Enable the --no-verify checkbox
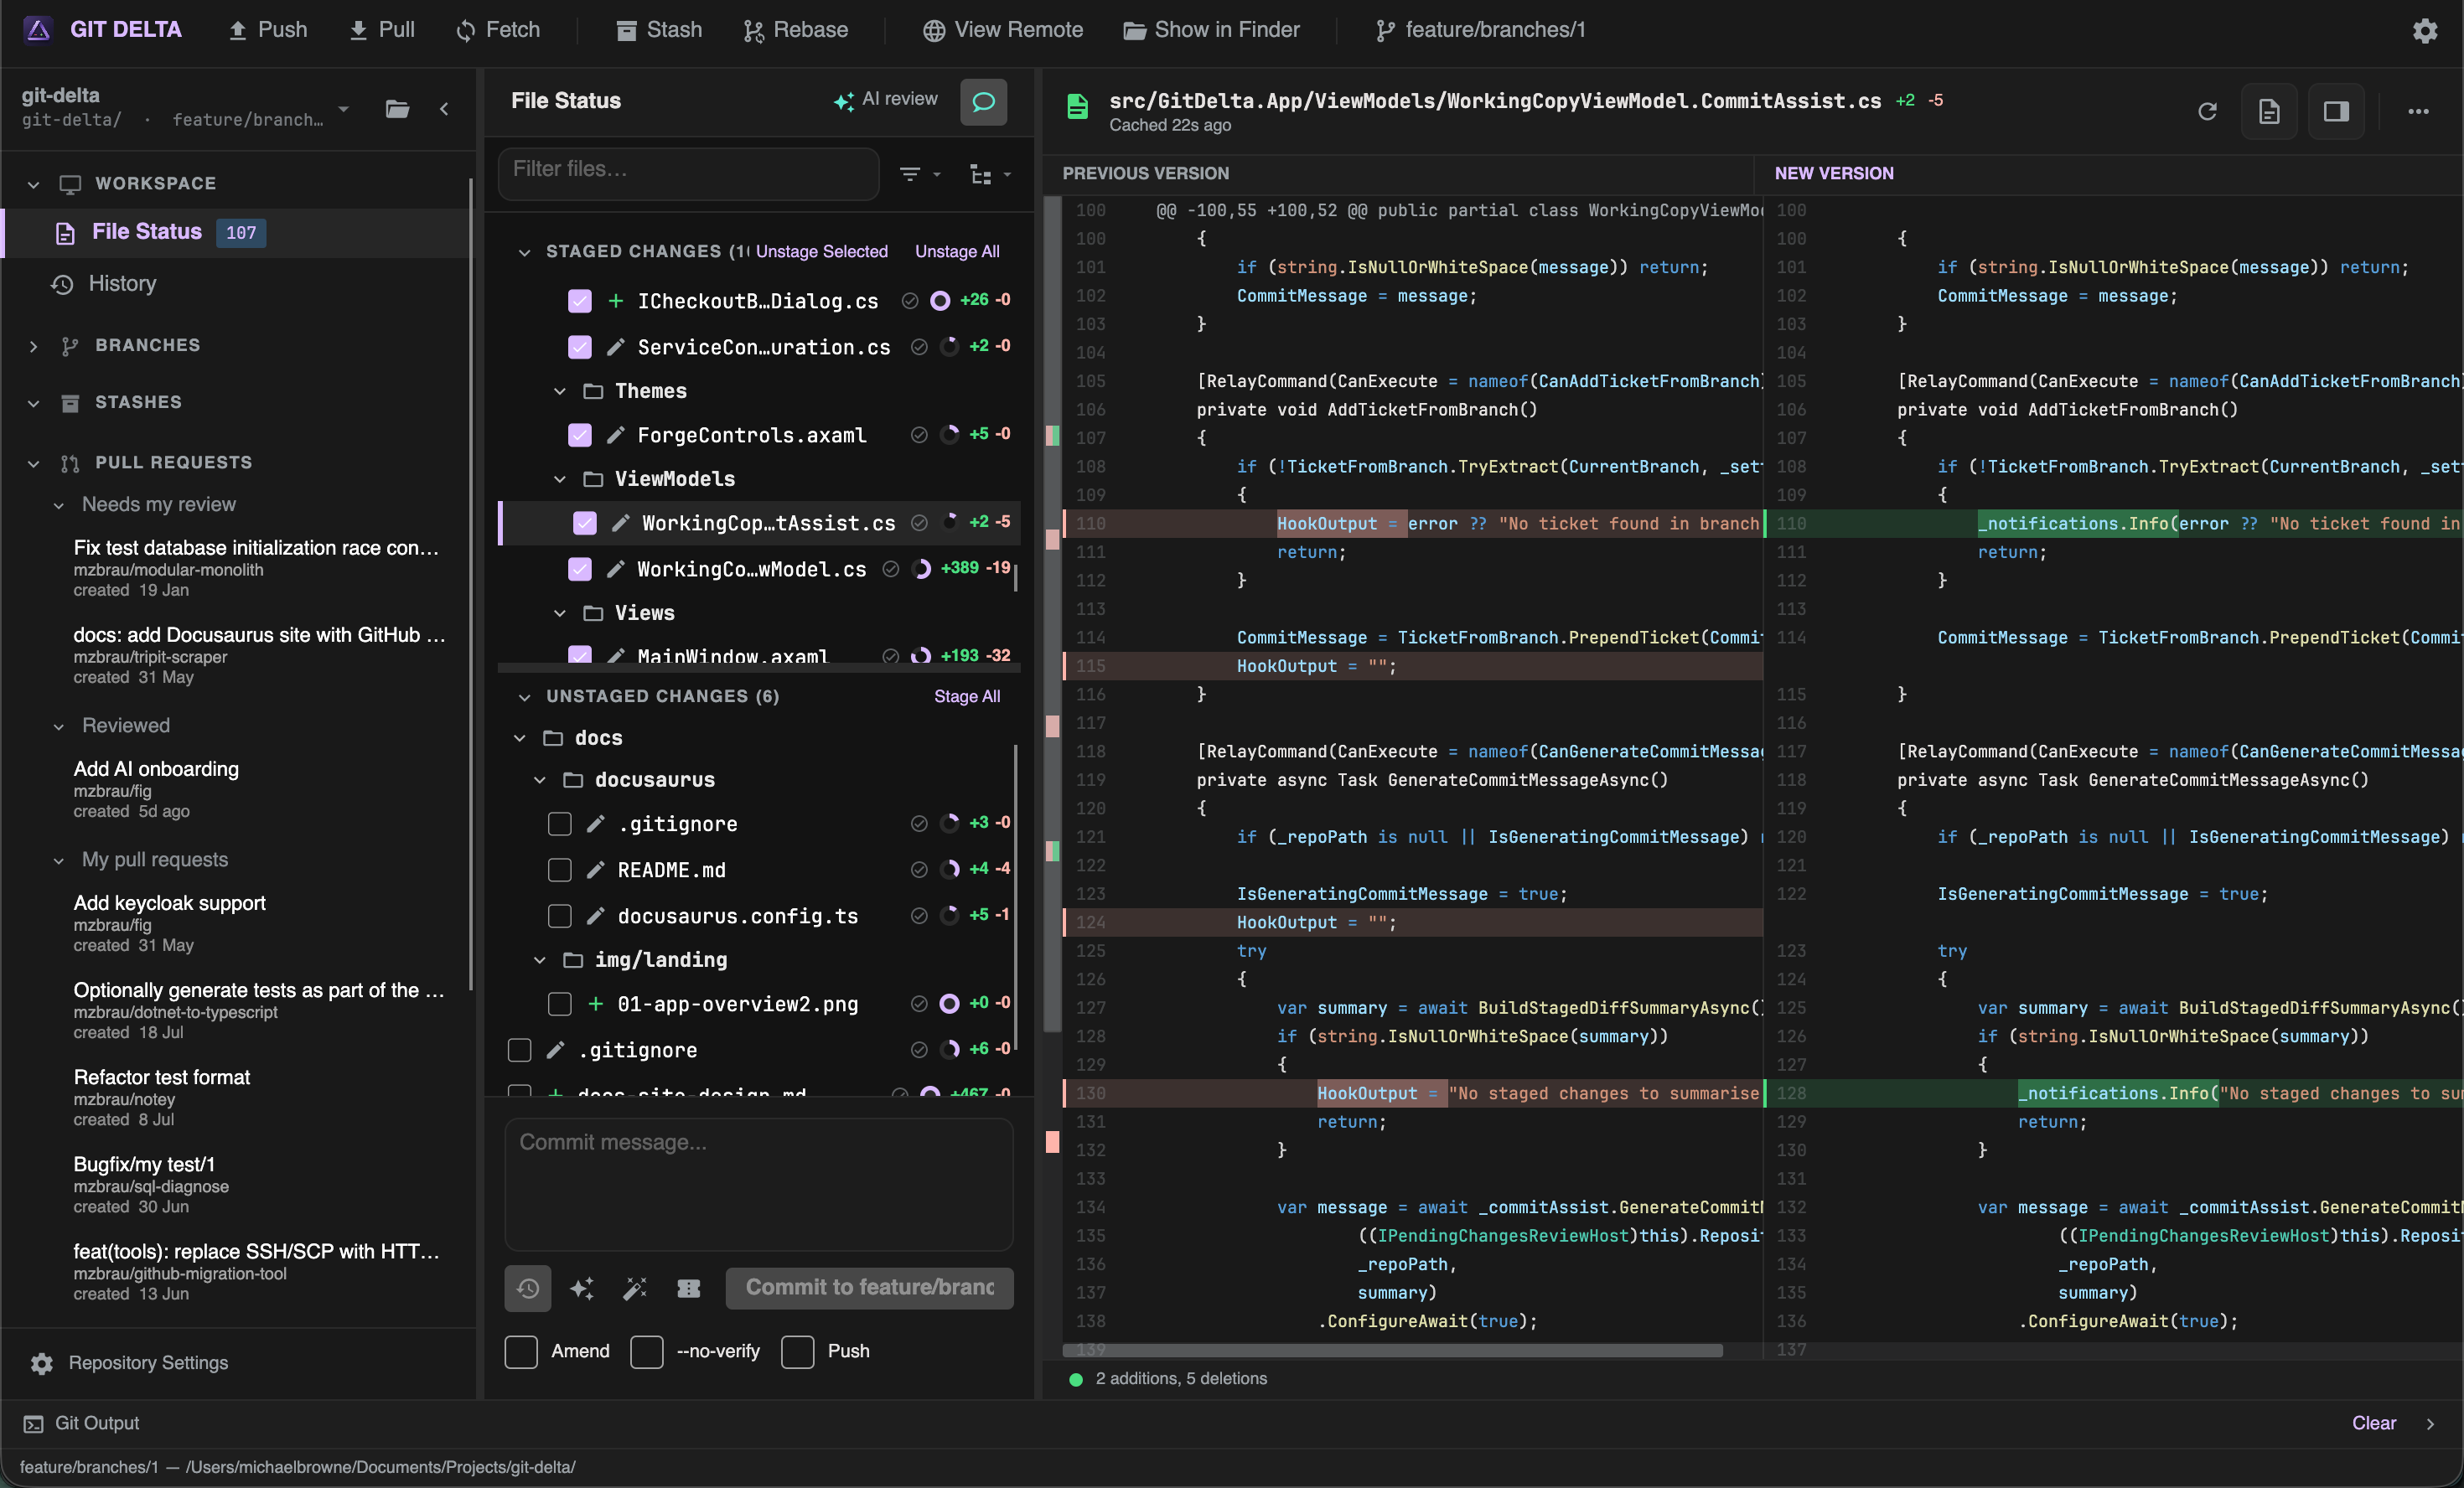2464x1488 pixels. [647, 1352]
